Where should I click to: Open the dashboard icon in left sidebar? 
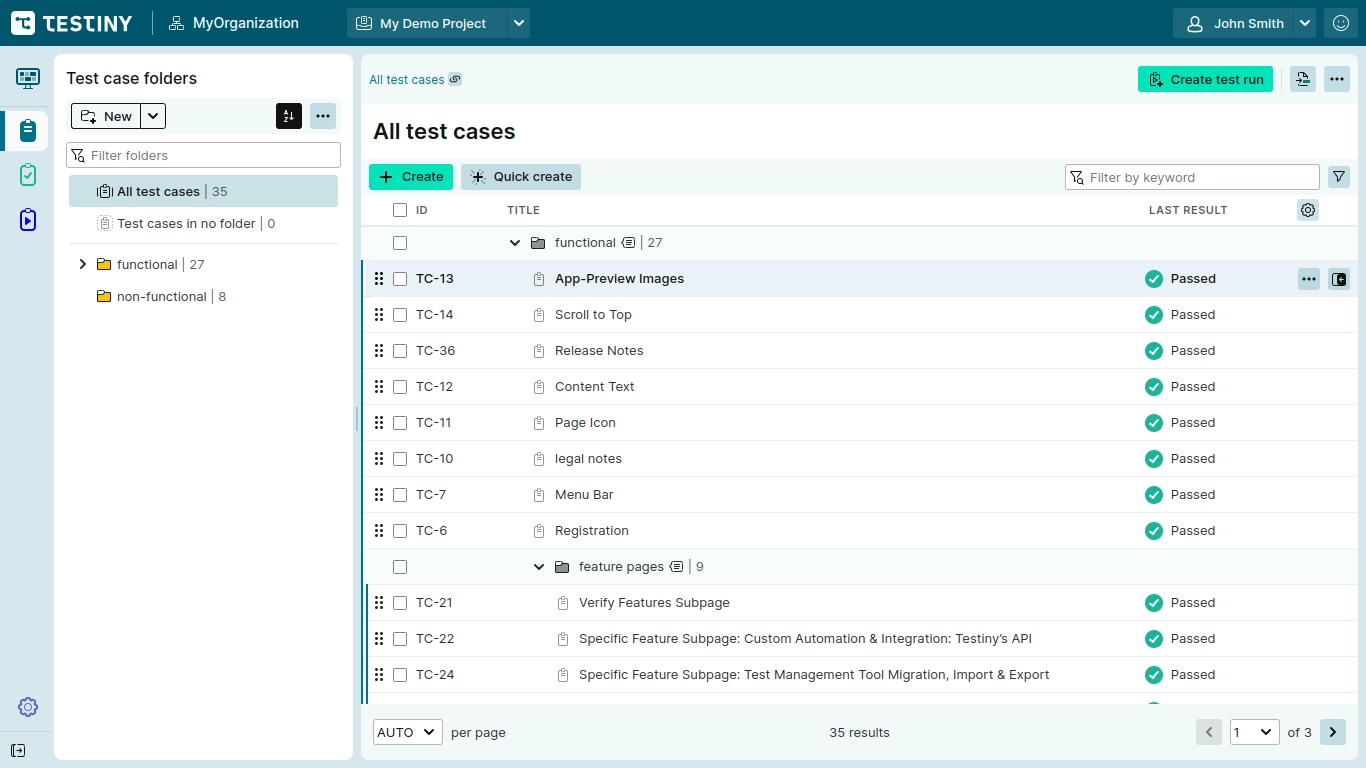pyautogui.click(x=28, y=78)
